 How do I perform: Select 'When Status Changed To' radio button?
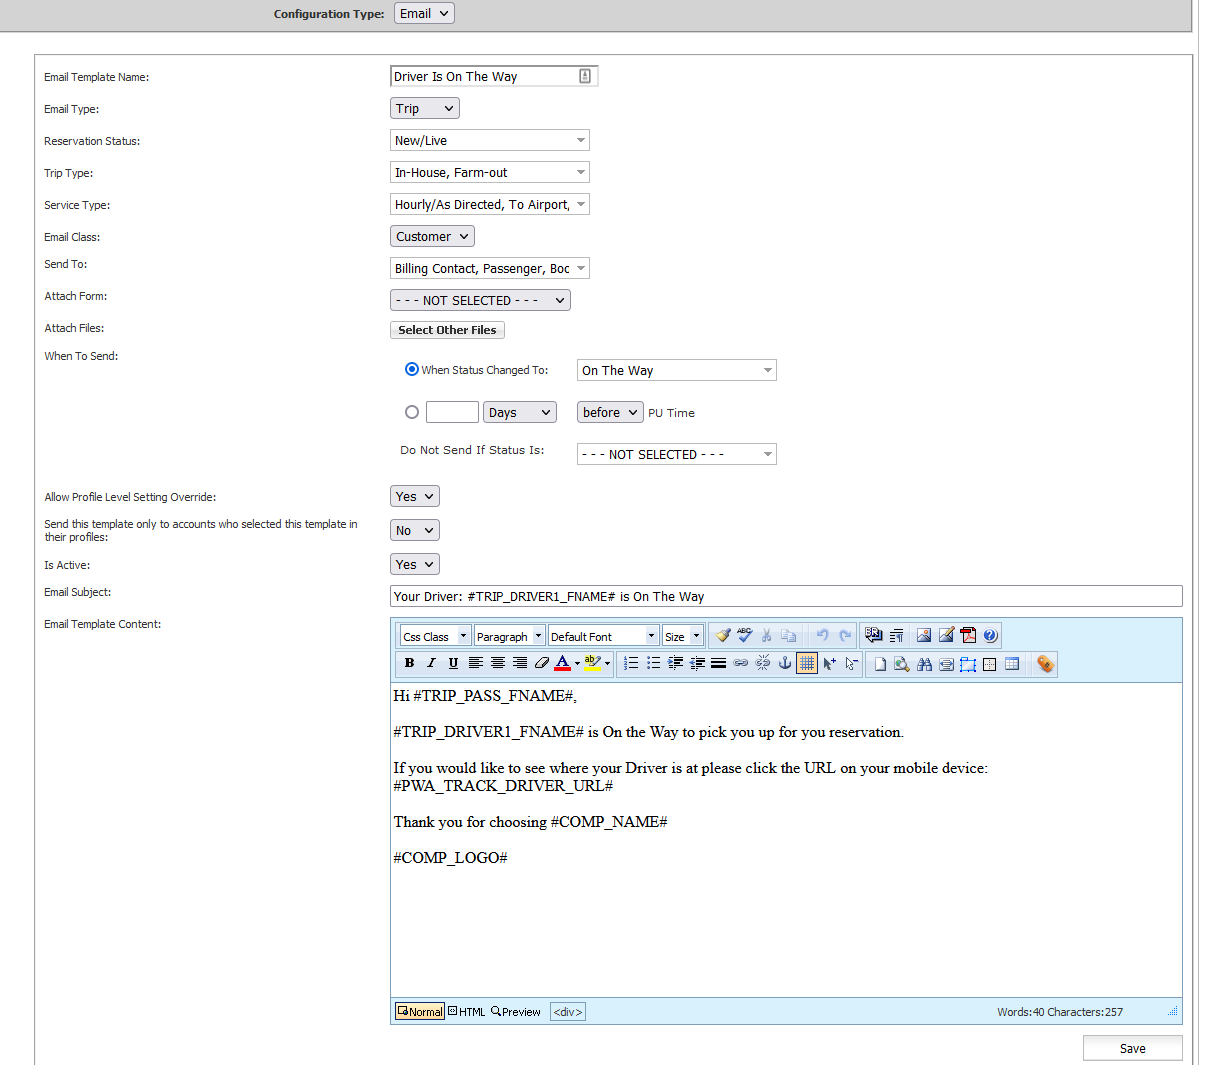(412, 369)
